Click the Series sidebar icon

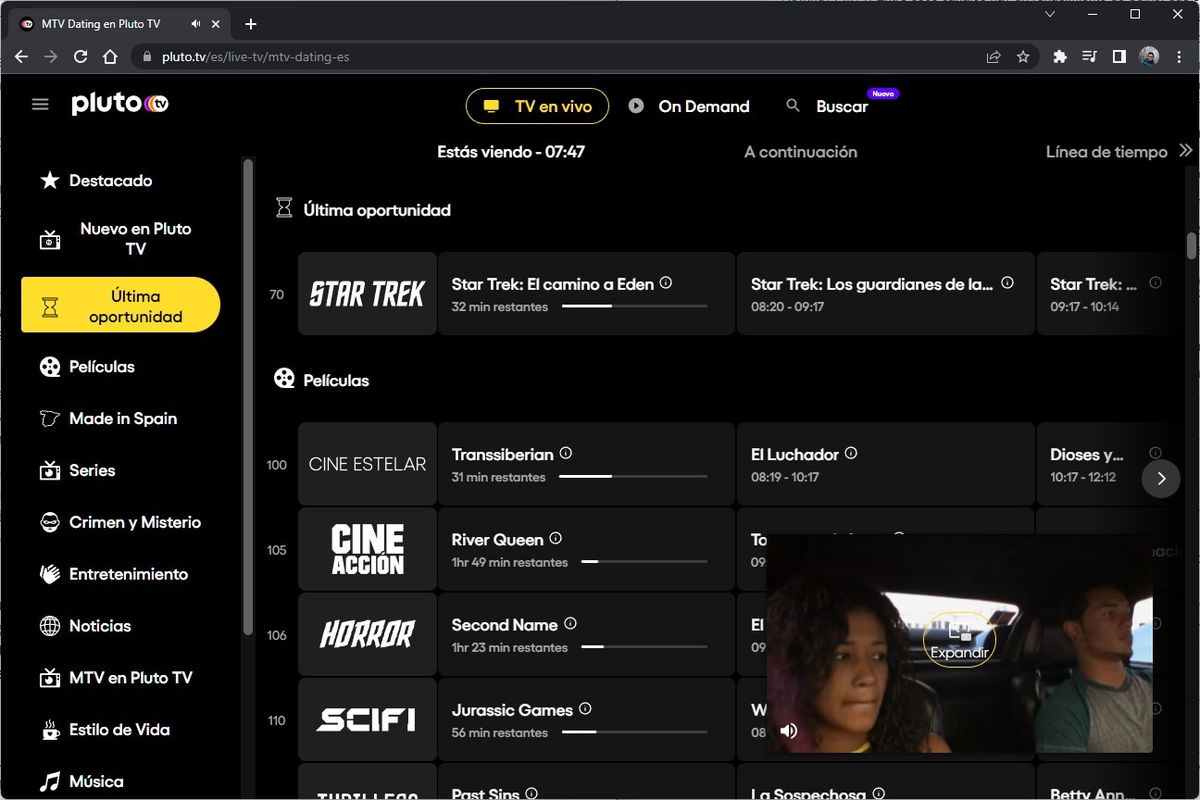point(49,470)
